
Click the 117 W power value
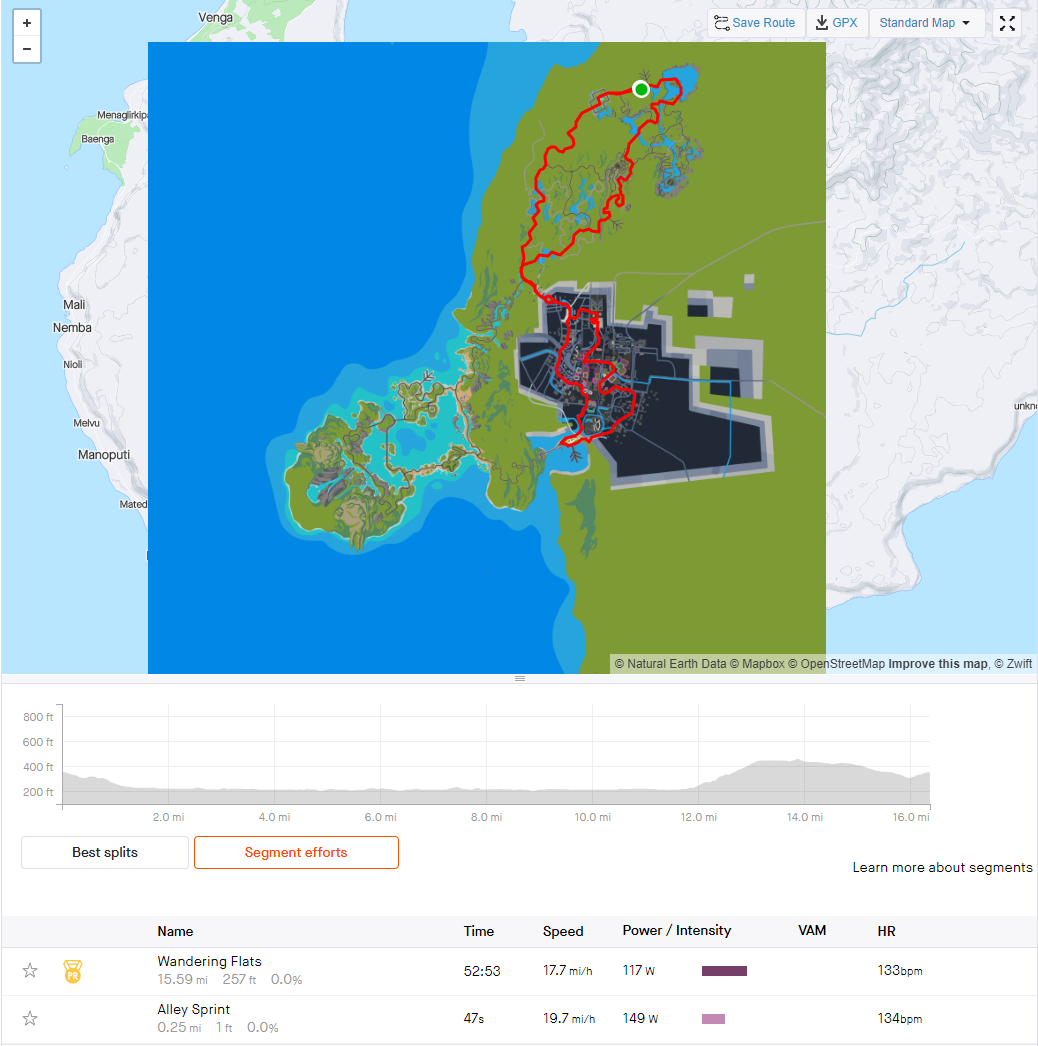[638, 971]
